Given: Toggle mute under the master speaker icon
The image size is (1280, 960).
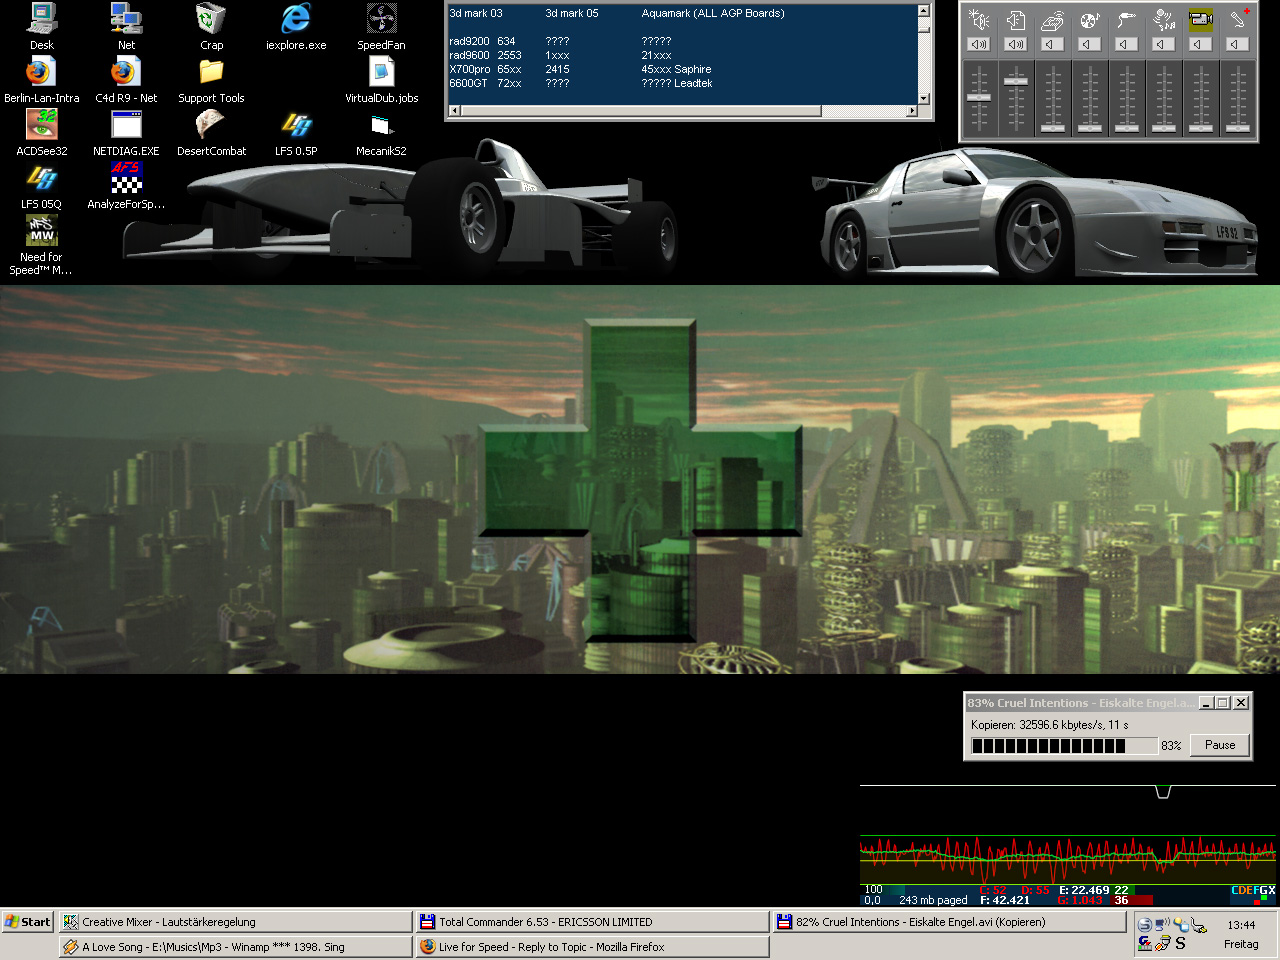Looking at the screenshot, I should pyautogui.click(x=979, y=44).
